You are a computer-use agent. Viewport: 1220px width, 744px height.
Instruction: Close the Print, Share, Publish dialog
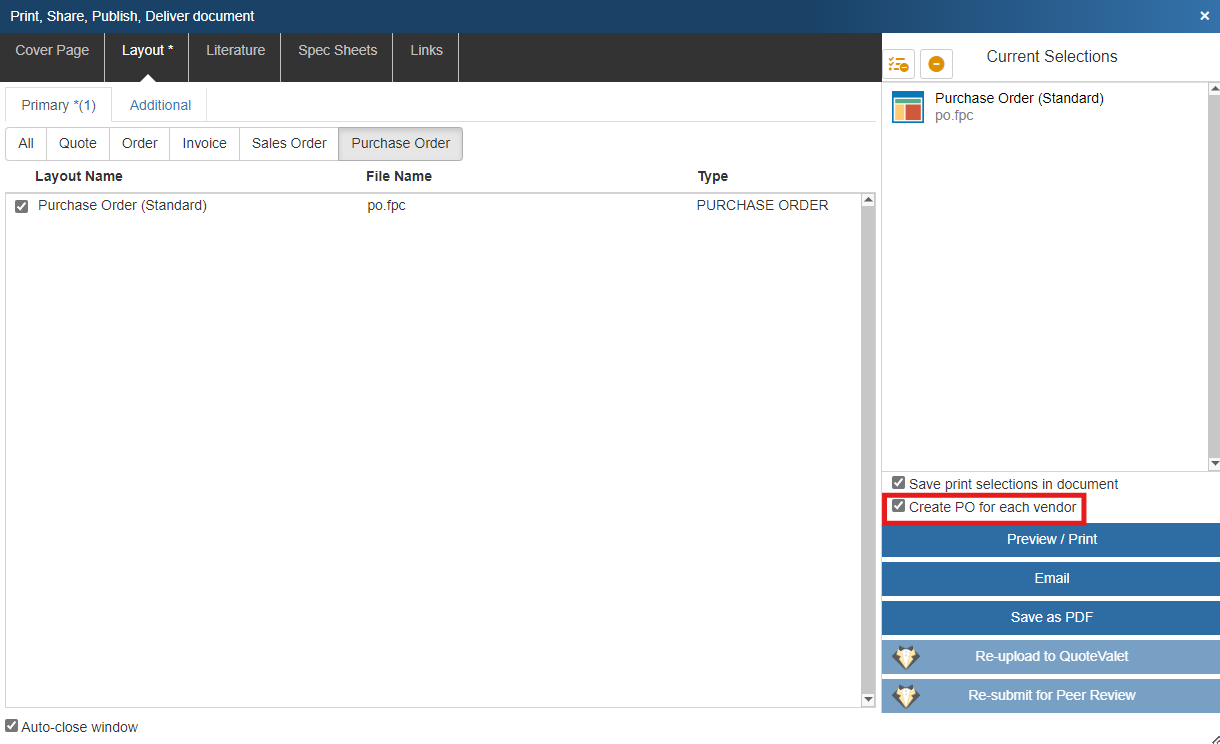click(x=1205, y=16)
